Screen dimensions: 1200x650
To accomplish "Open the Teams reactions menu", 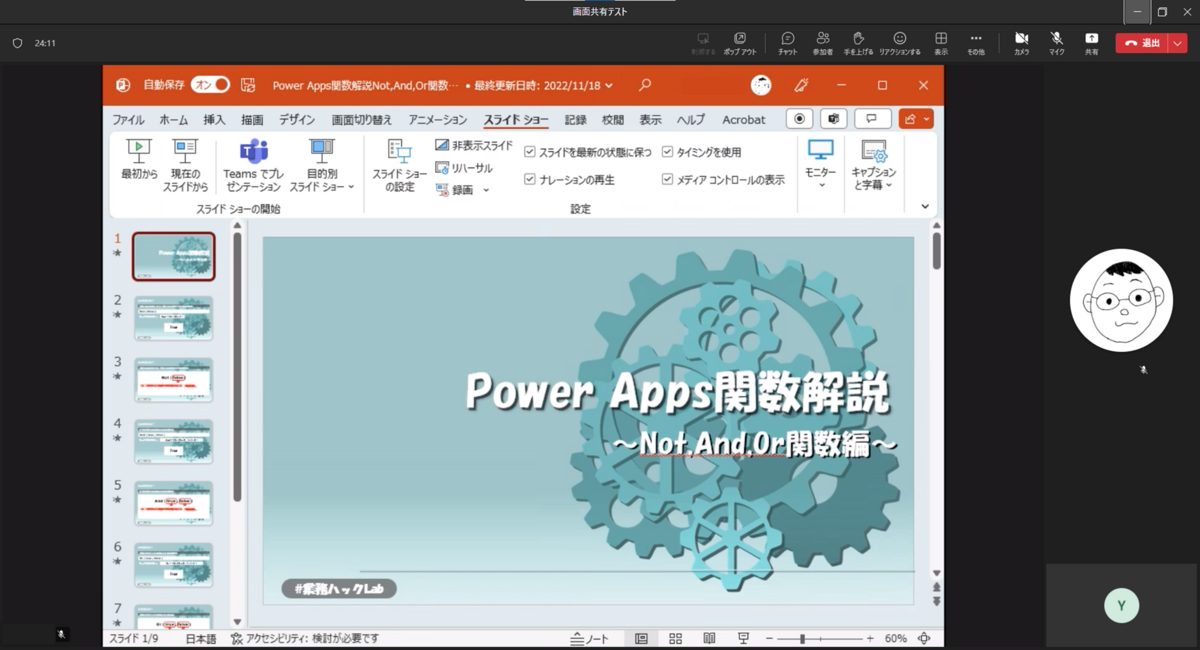I will pos(900,42).
